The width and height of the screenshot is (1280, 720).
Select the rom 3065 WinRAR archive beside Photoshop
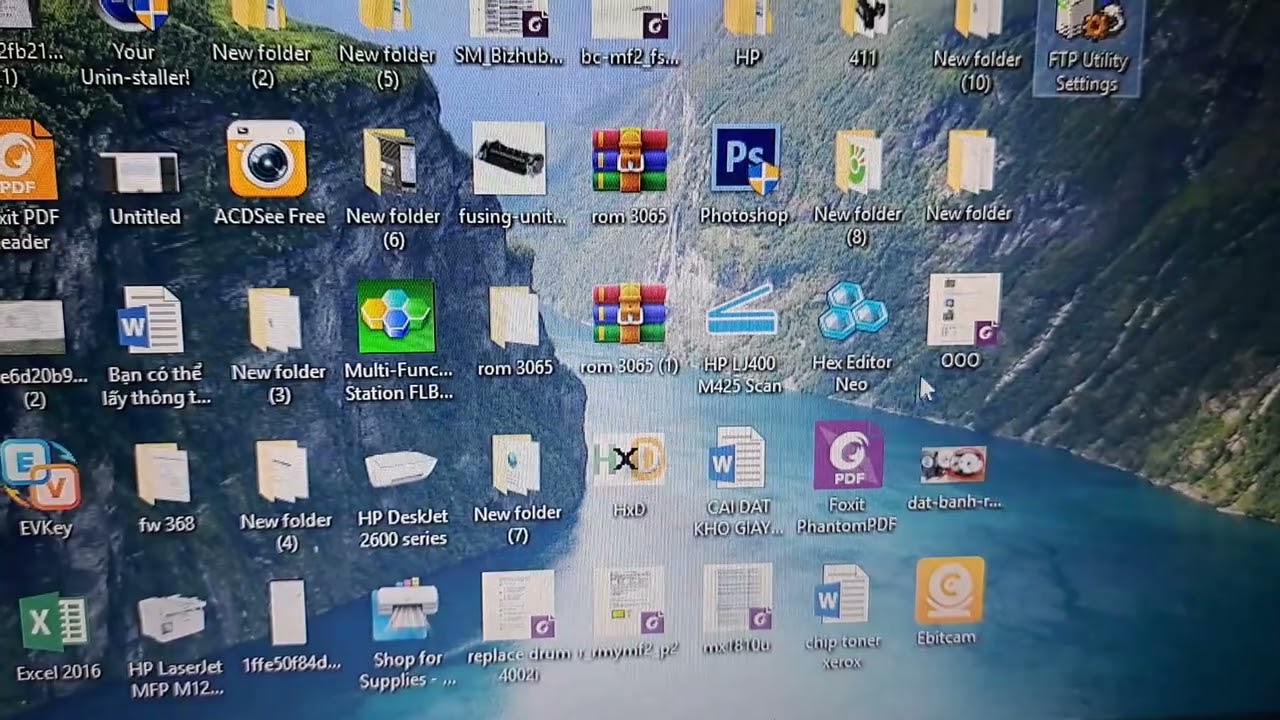point(629,159)
